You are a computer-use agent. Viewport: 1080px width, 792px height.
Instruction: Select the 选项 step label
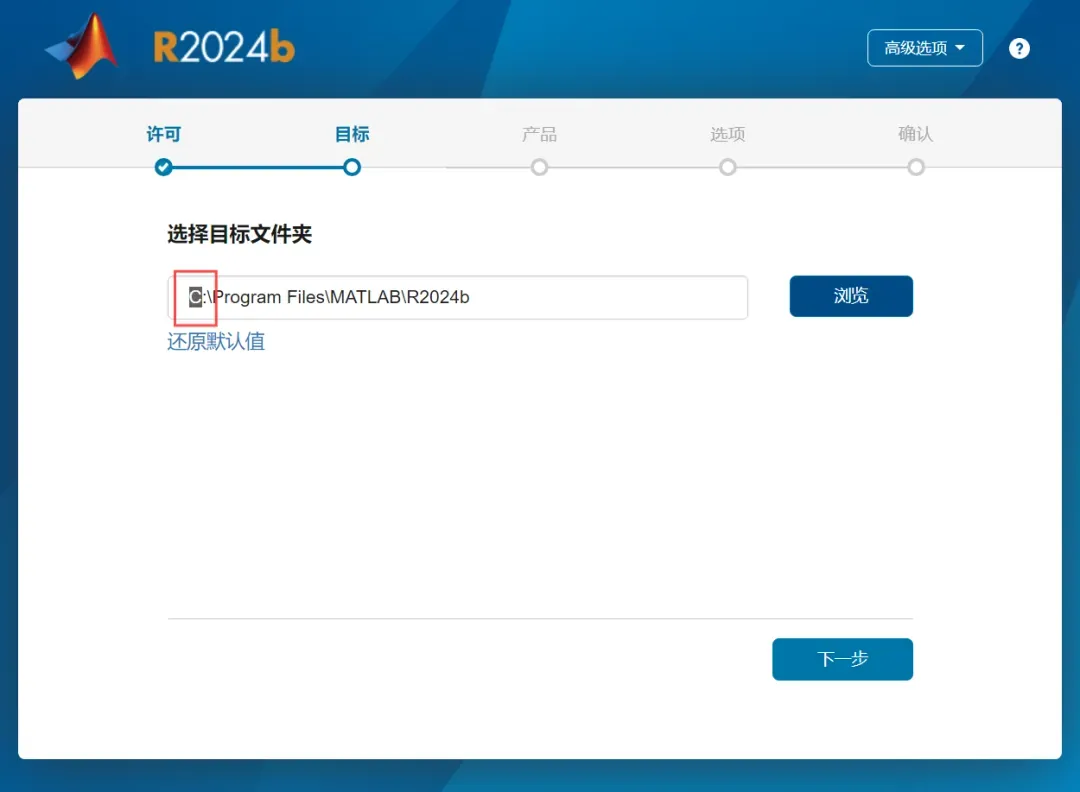[x=727, y=134]
